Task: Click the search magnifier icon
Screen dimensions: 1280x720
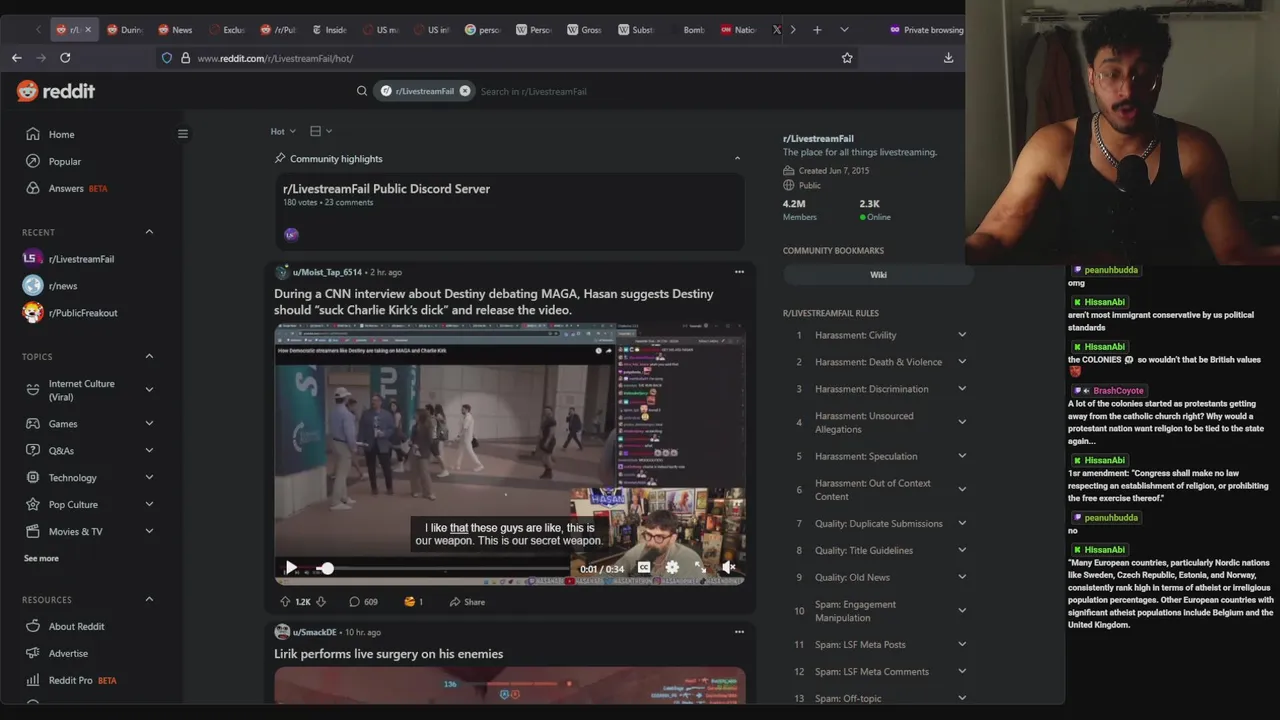Action: pyautogui.click(x=362, y=91)
